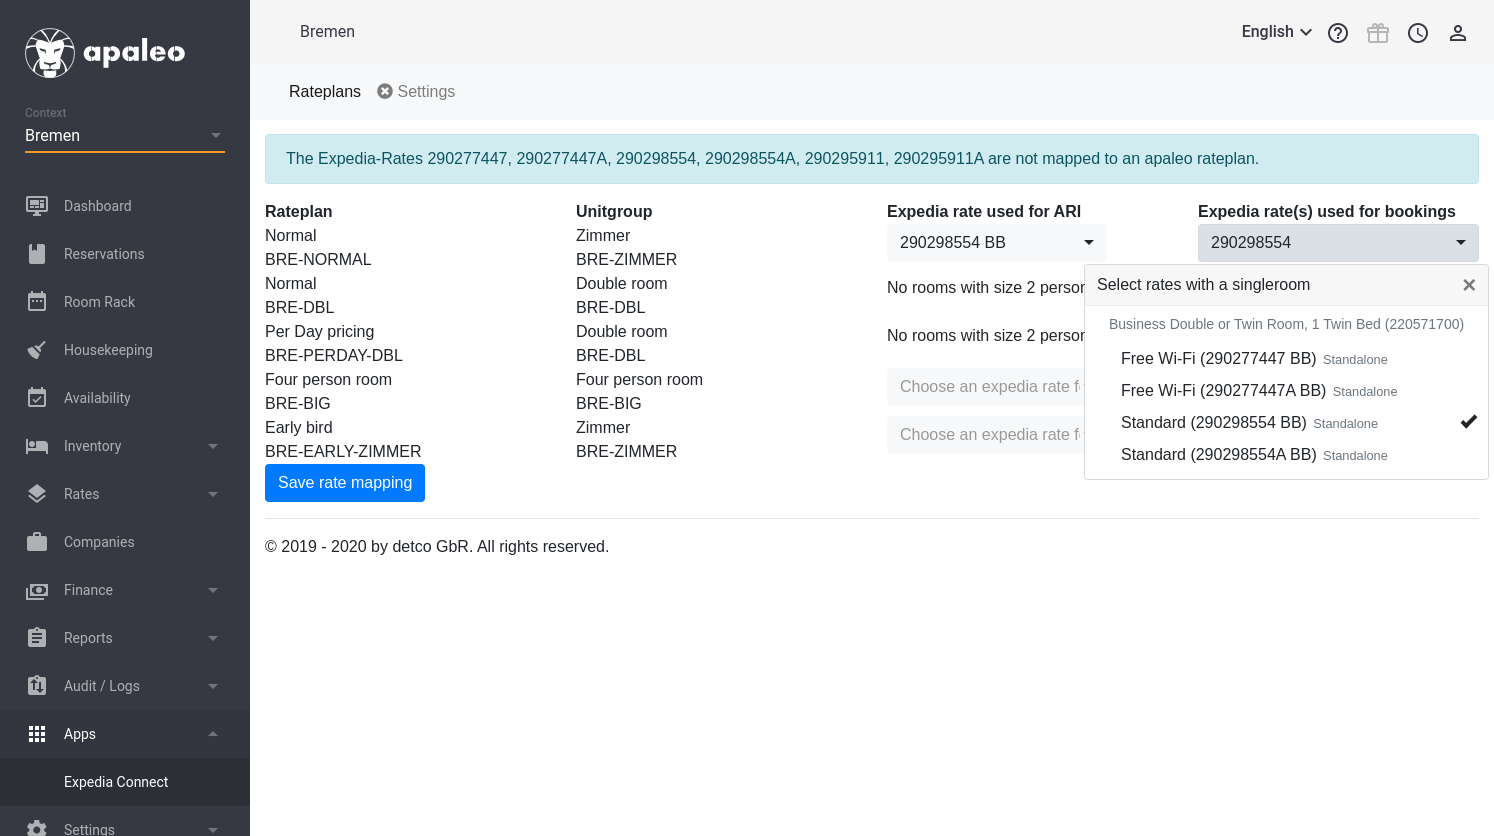Click the apaleo lion logo
Image resolution: width=1494 pixels, height=836 pixels.
tap(50, 53)
